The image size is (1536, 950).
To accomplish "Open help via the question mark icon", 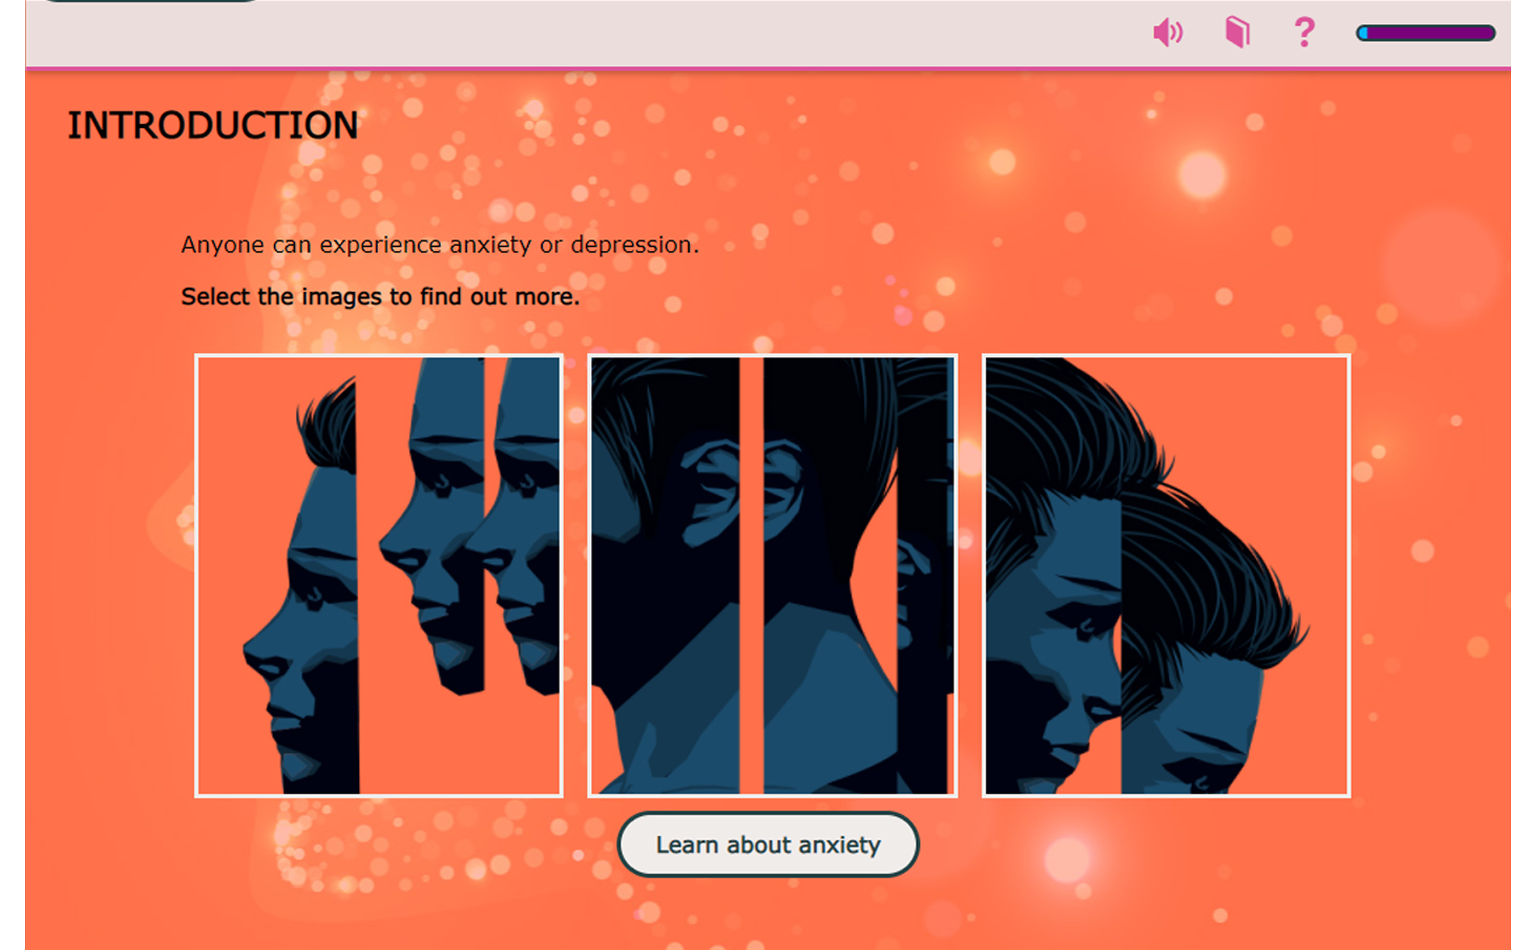I will [x=1304, y=32].
